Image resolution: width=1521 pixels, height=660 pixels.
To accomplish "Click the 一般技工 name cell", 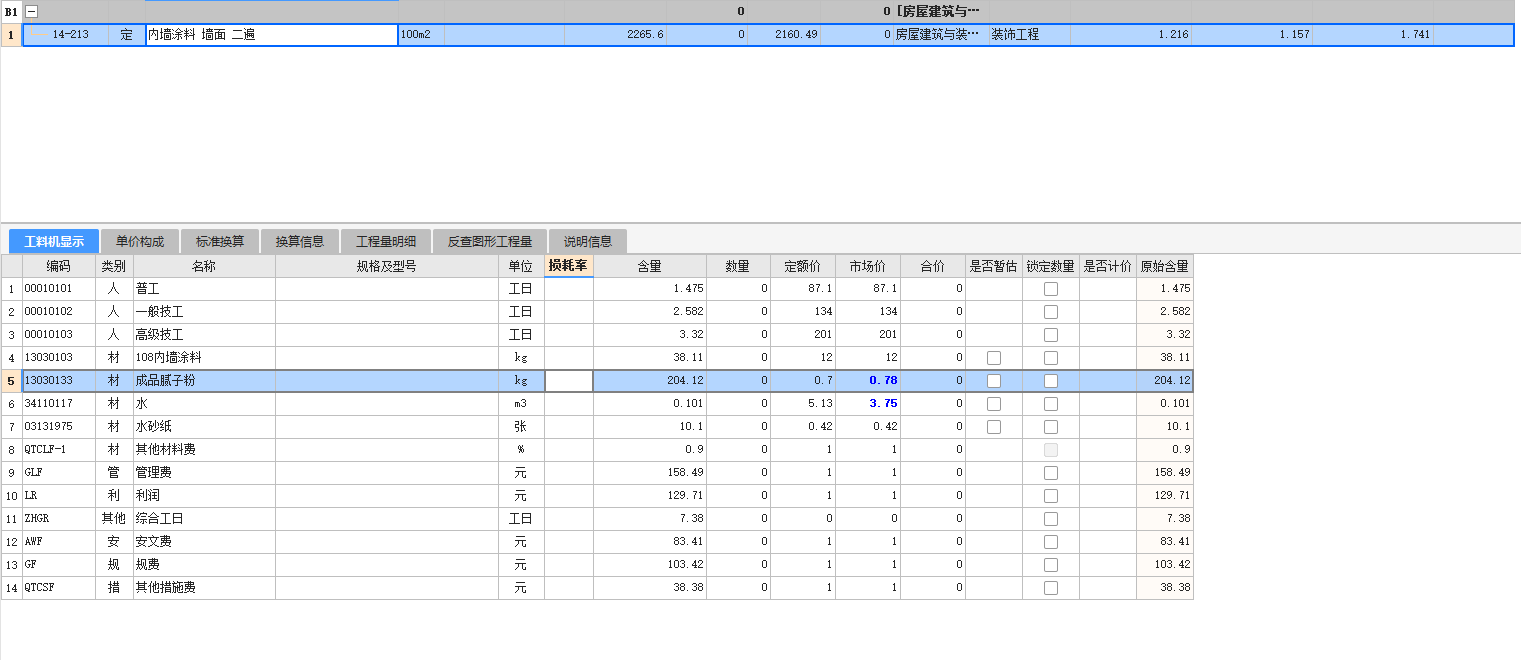I will pos(204,312).
